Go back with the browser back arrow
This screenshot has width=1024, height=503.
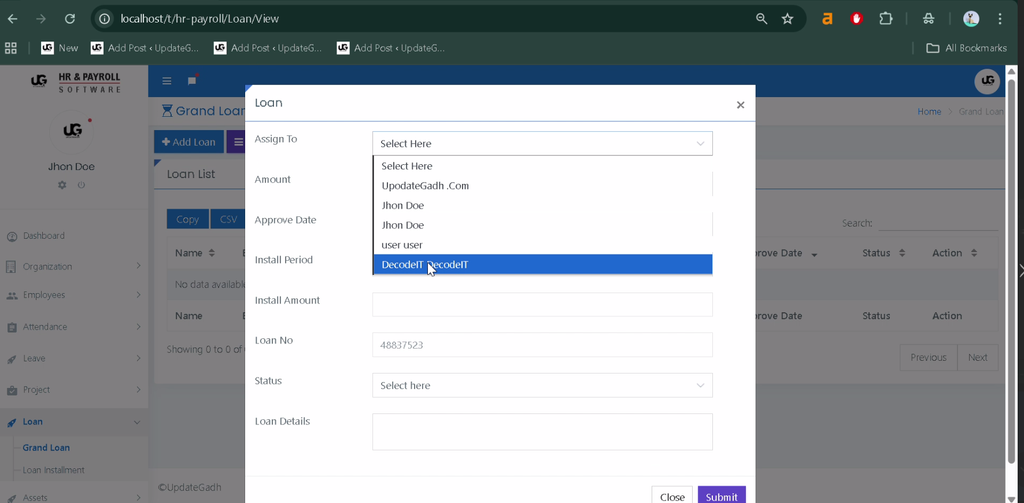coord(12,19)
